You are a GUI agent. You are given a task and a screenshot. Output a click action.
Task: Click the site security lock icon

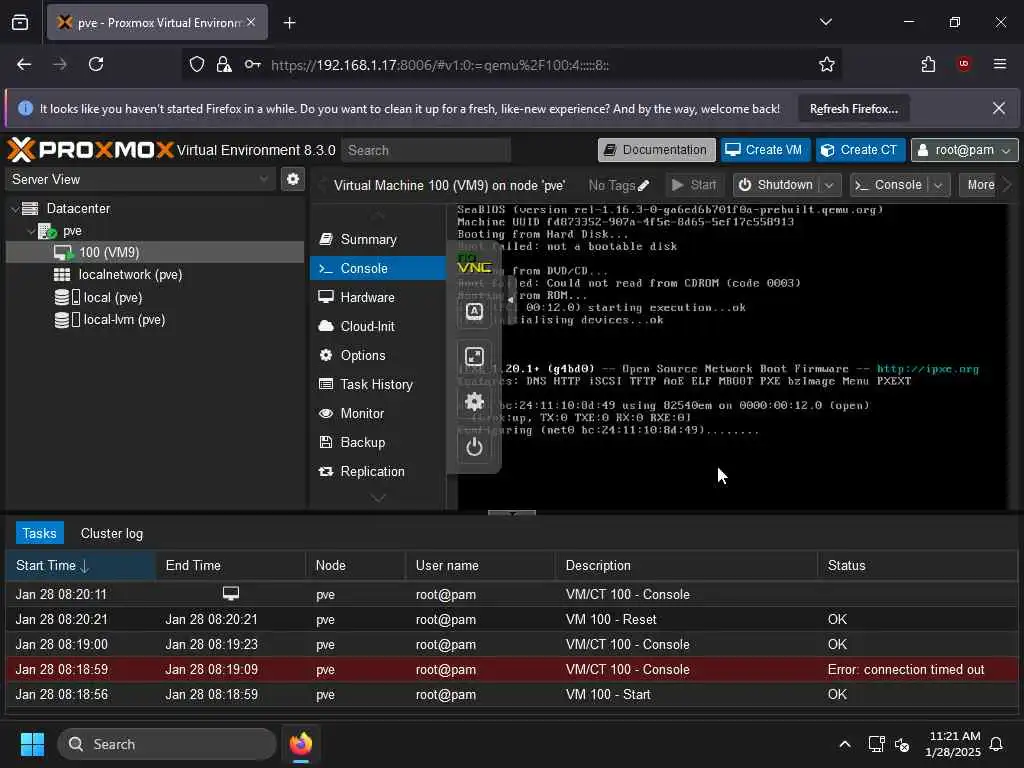tap(224, 64)
